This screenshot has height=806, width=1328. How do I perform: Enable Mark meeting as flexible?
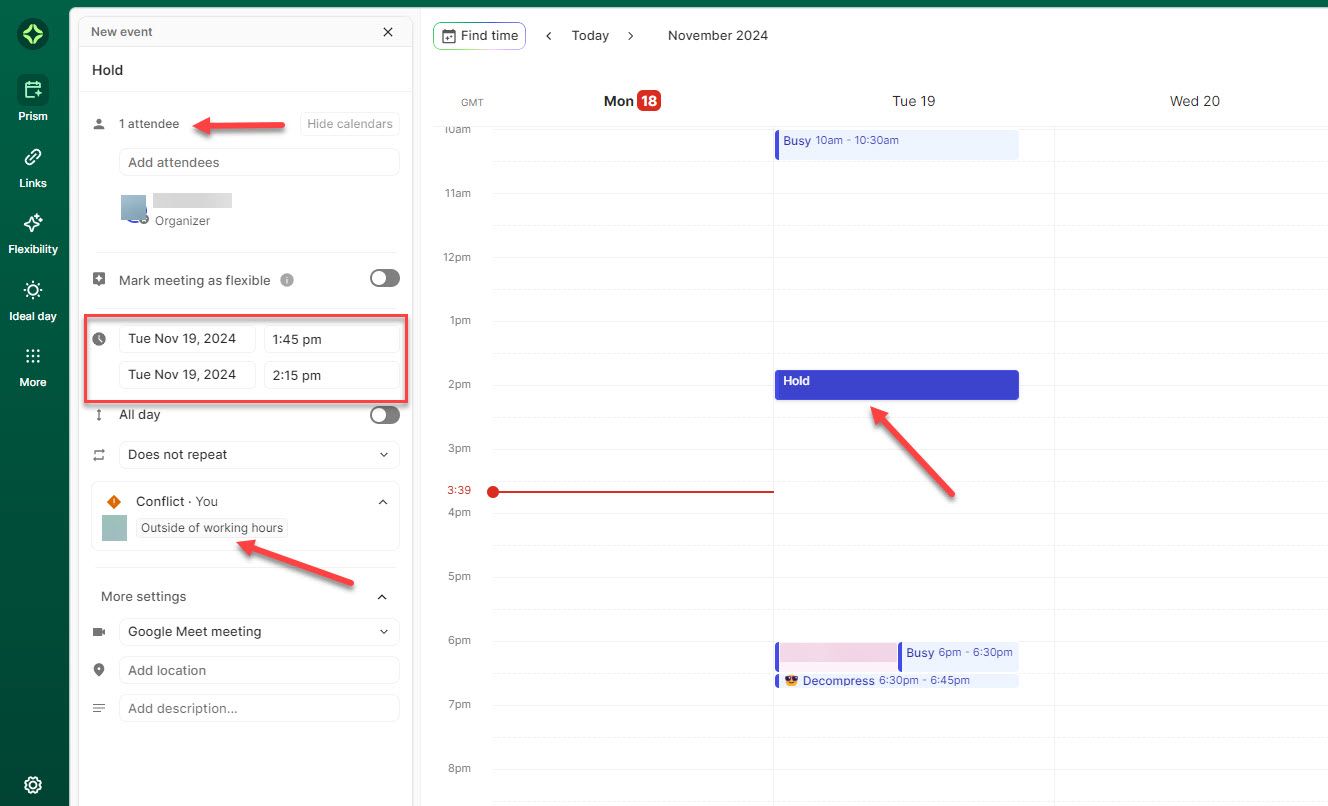pos(384,279)
